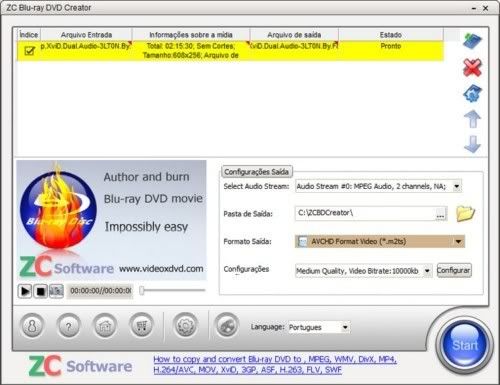Click Informações sobre a mídia header
This screenshot has height=385, width=500.
tap(191, 35)
